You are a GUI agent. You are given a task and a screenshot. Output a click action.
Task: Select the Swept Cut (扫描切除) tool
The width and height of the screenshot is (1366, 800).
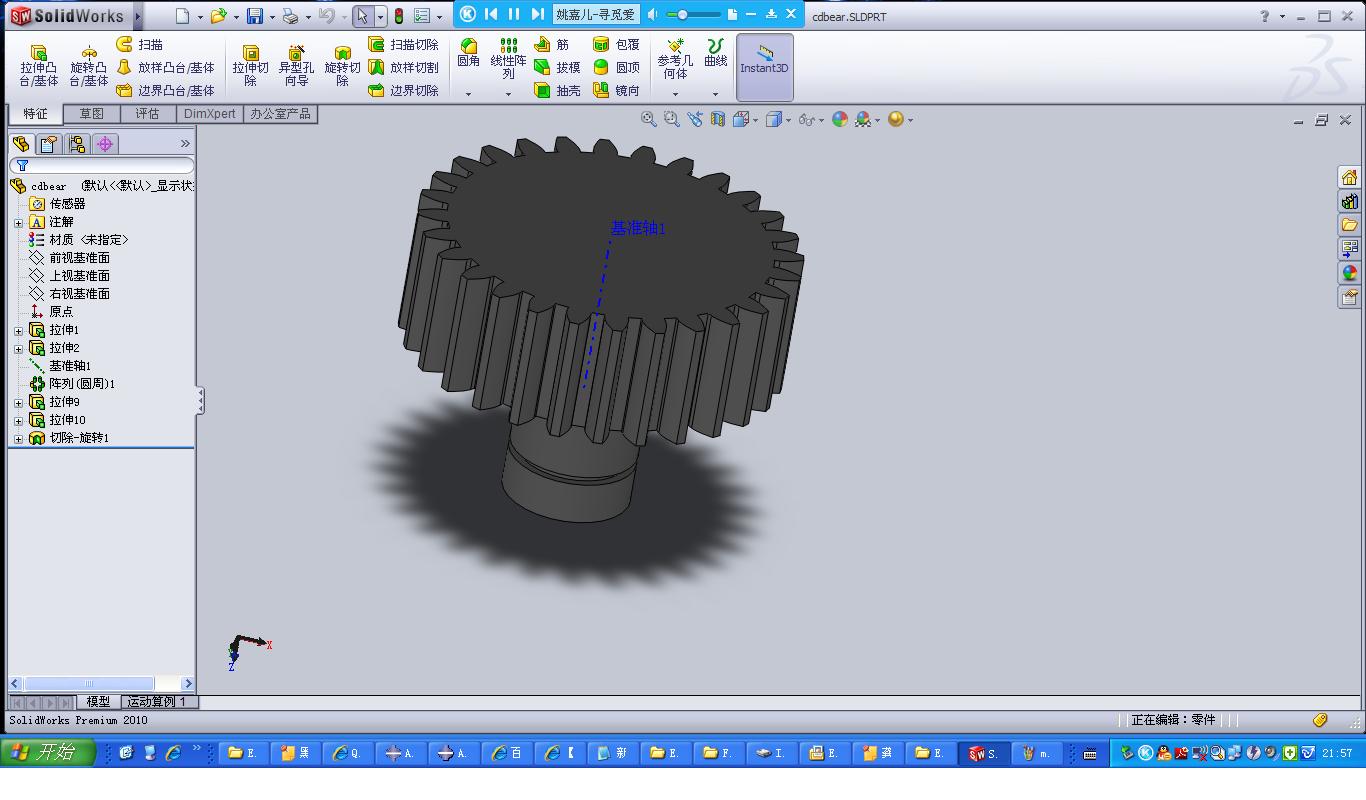(403, 45)
